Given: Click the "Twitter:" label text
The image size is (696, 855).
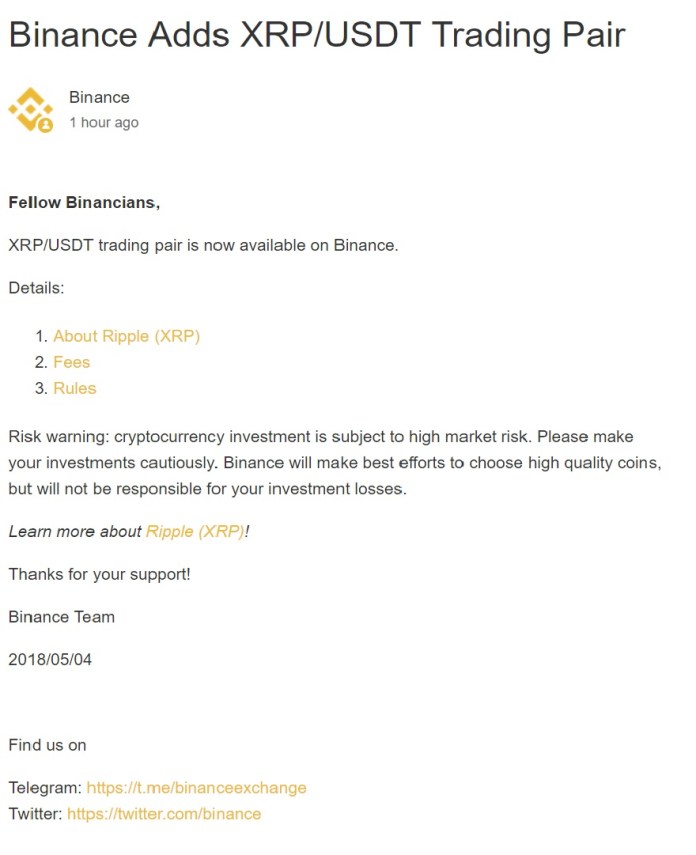Looking at the screenshot, I should click(35, 814).
